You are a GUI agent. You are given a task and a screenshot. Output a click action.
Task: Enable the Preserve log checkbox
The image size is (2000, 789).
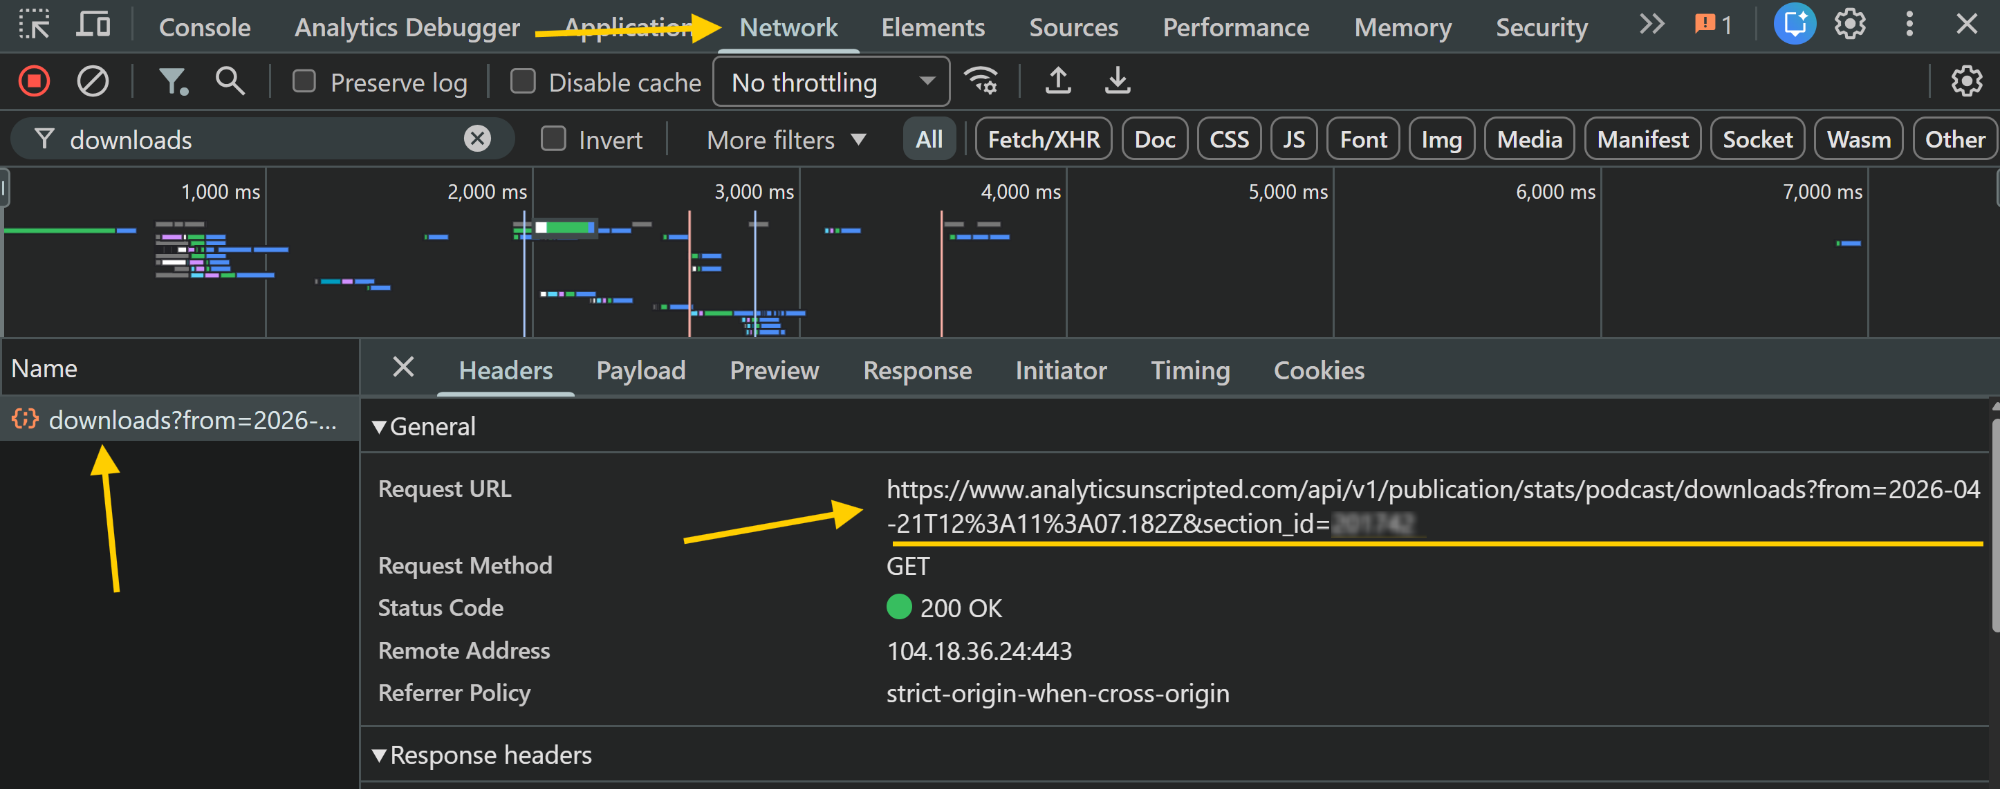[x=304, y=81]
